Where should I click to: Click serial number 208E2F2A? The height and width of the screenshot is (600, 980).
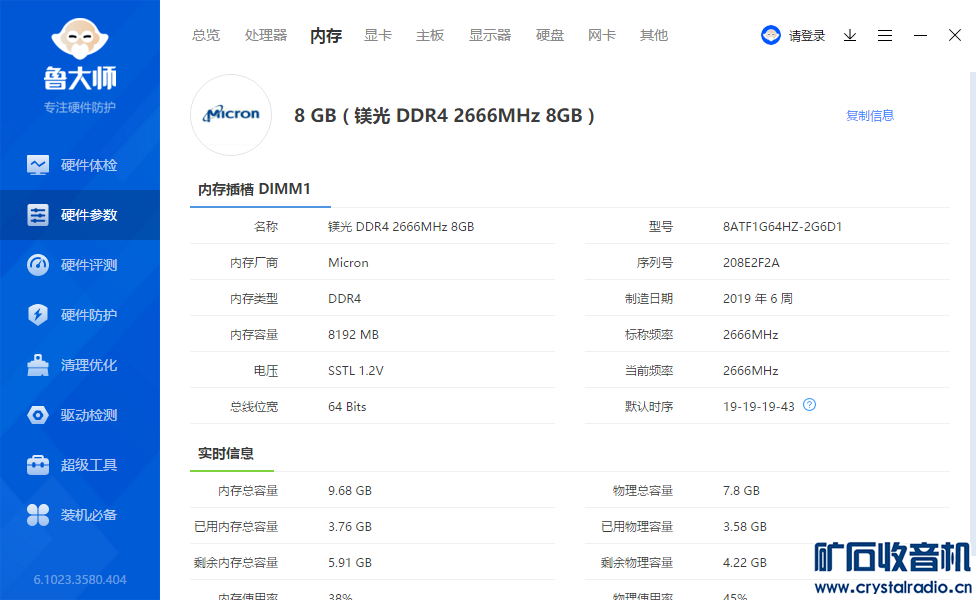click(751, 263)
